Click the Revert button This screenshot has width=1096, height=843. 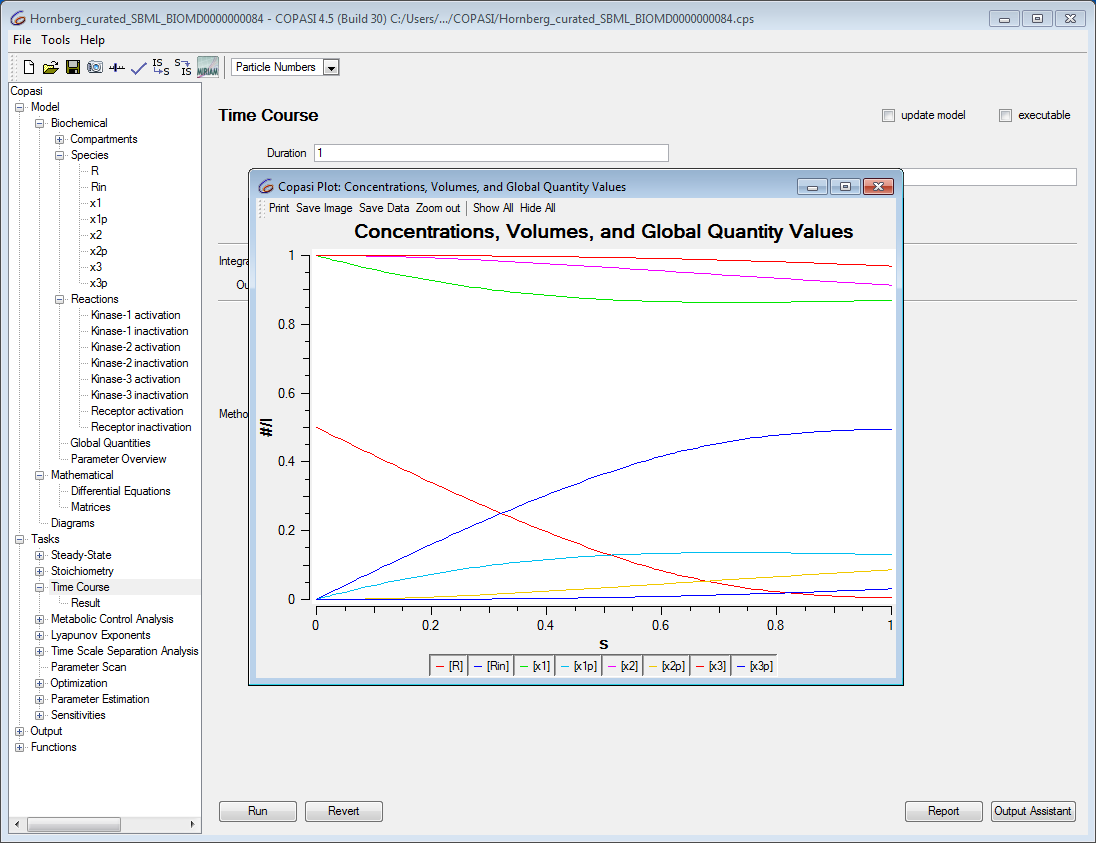point(344,811)
